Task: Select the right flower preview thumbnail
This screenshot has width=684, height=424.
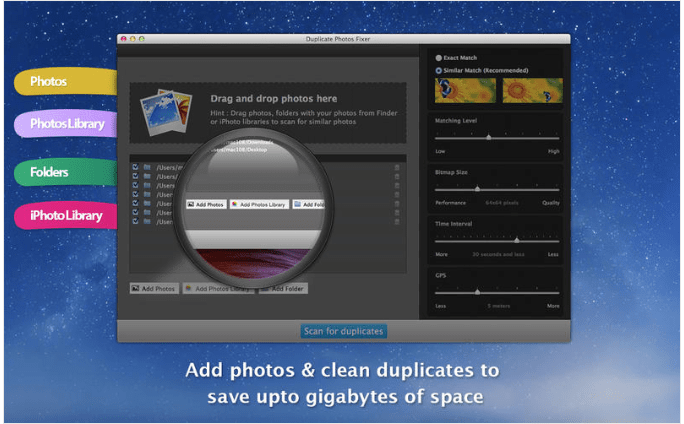Action: coord(526,92)
